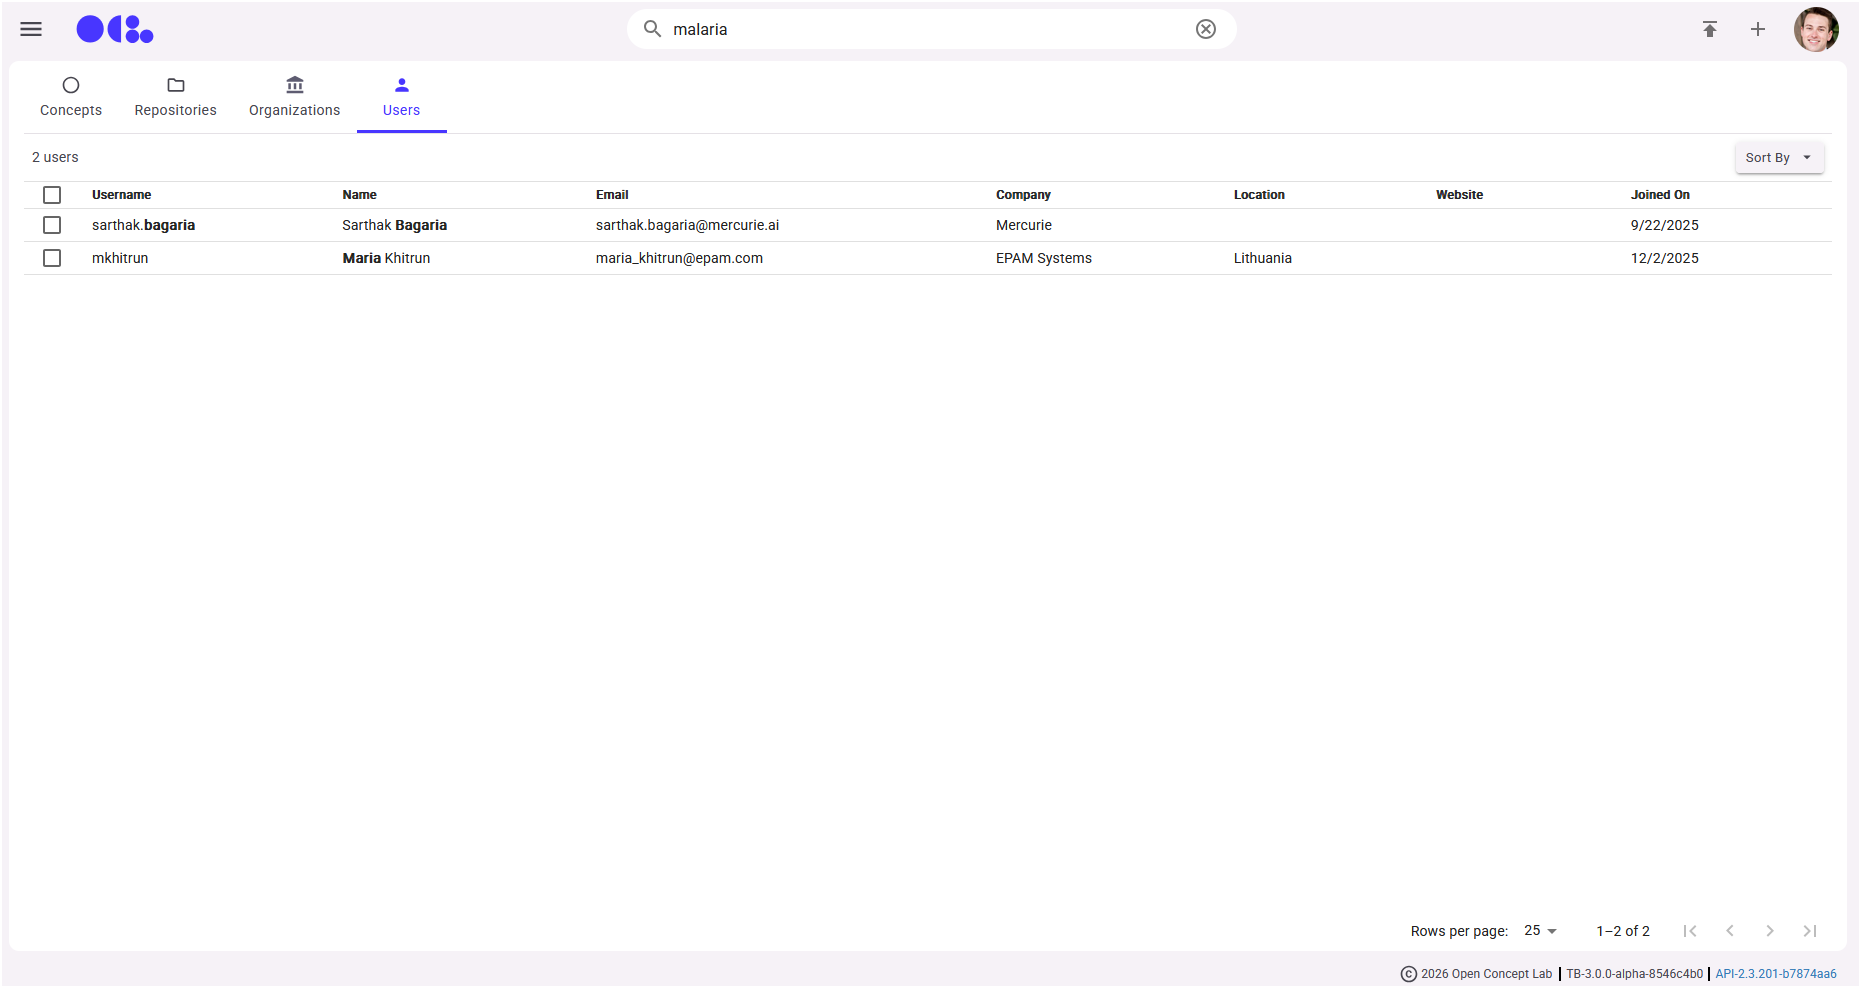
Task: Switch to the Concepts tab
Action: pos(71,97)
